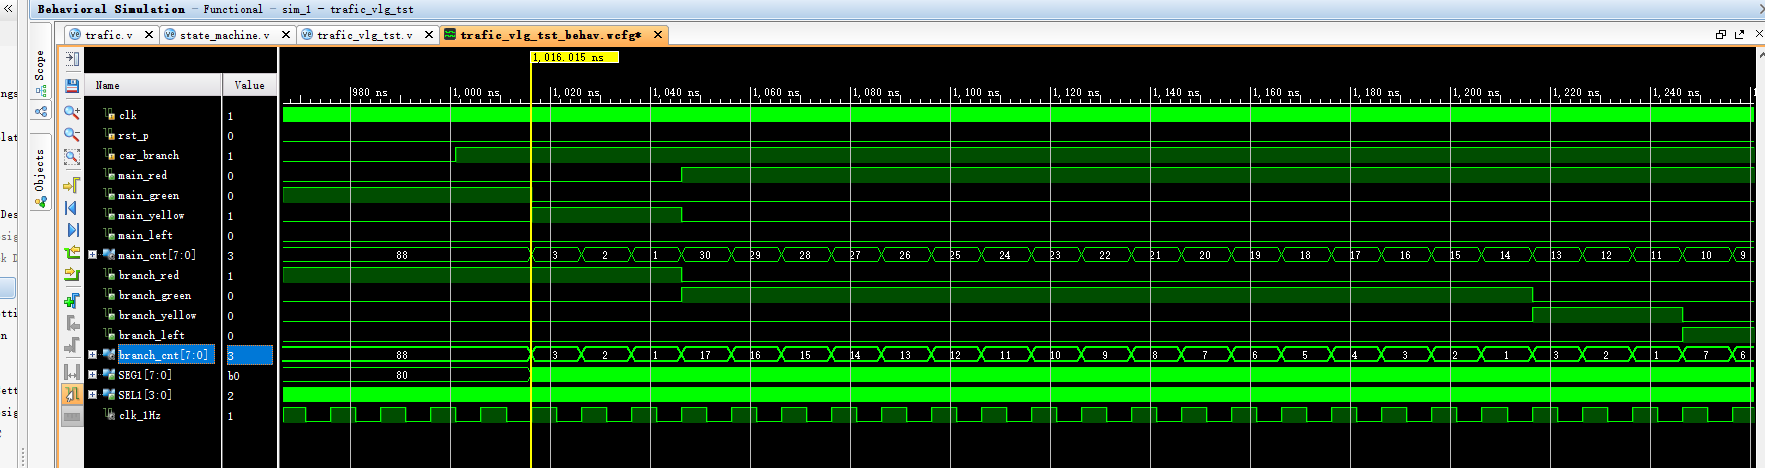Collapse the left panel with double arrow
The height and width of the screenshot is (468, 1765).
10,9
